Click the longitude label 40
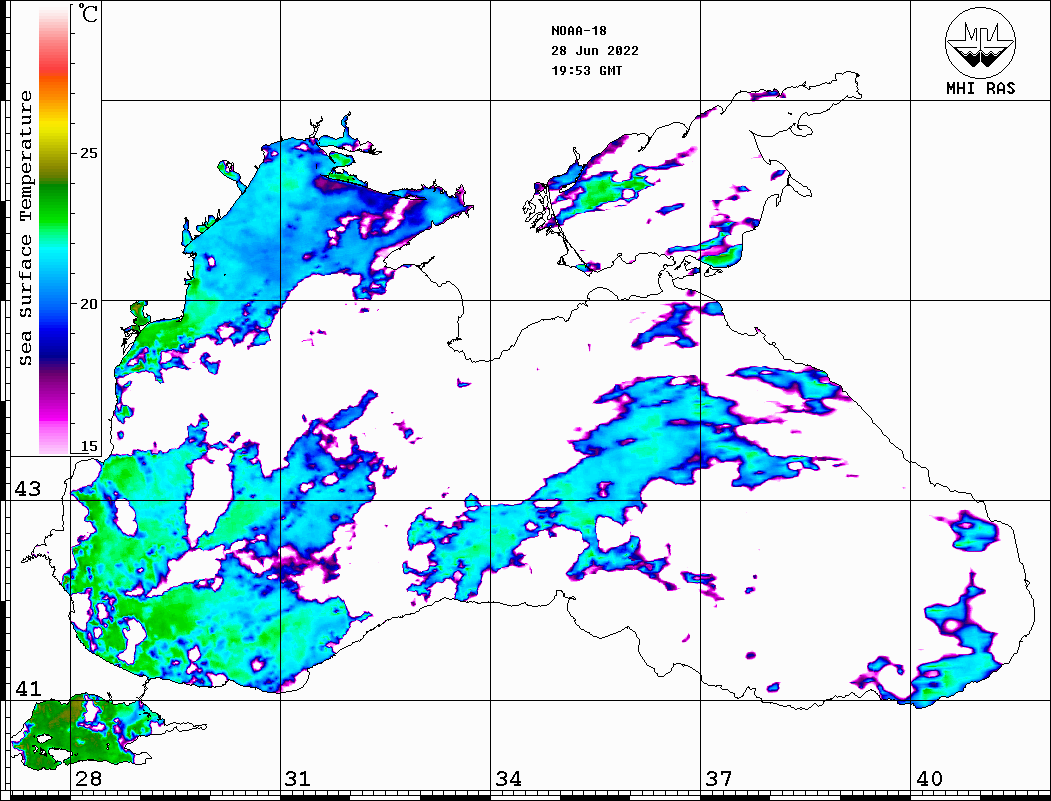Image resolution: width=1051 pixels, height=801 pixels. (x=929, y=779)
